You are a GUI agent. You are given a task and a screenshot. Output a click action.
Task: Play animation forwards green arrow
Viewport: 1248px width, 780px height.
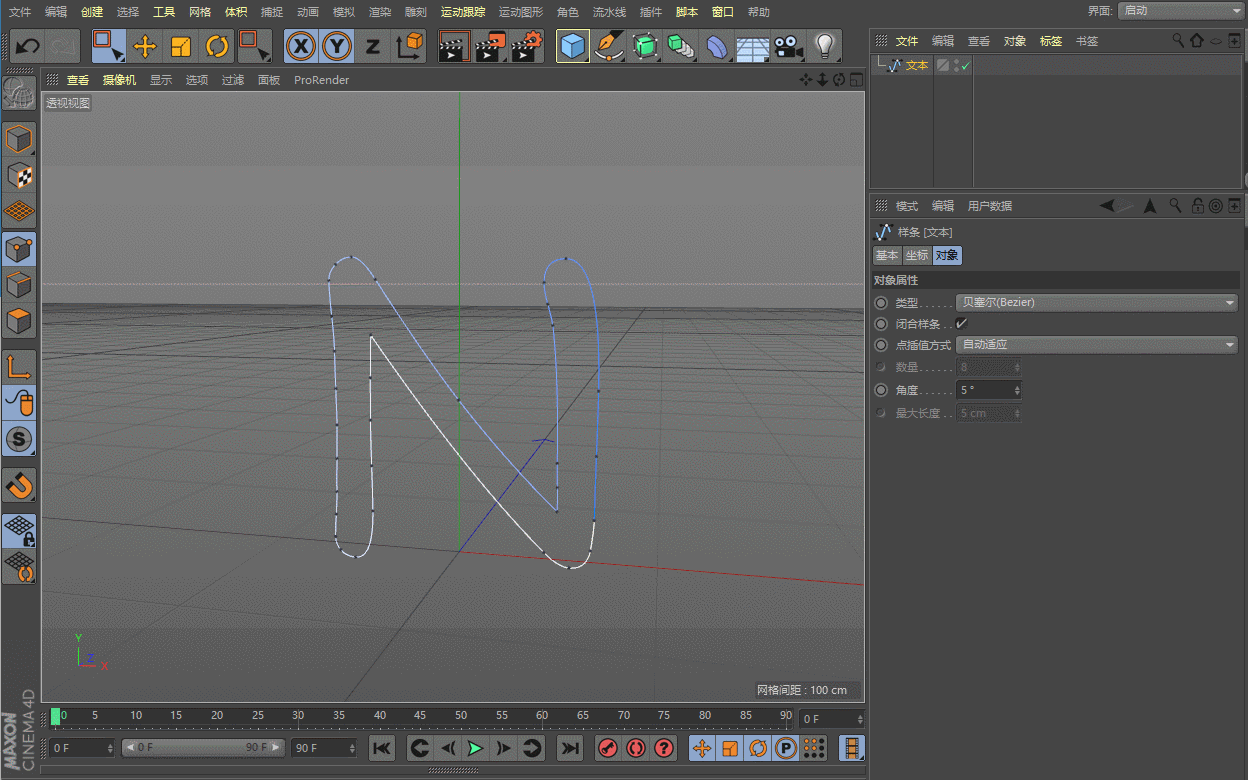coord(475,748)
